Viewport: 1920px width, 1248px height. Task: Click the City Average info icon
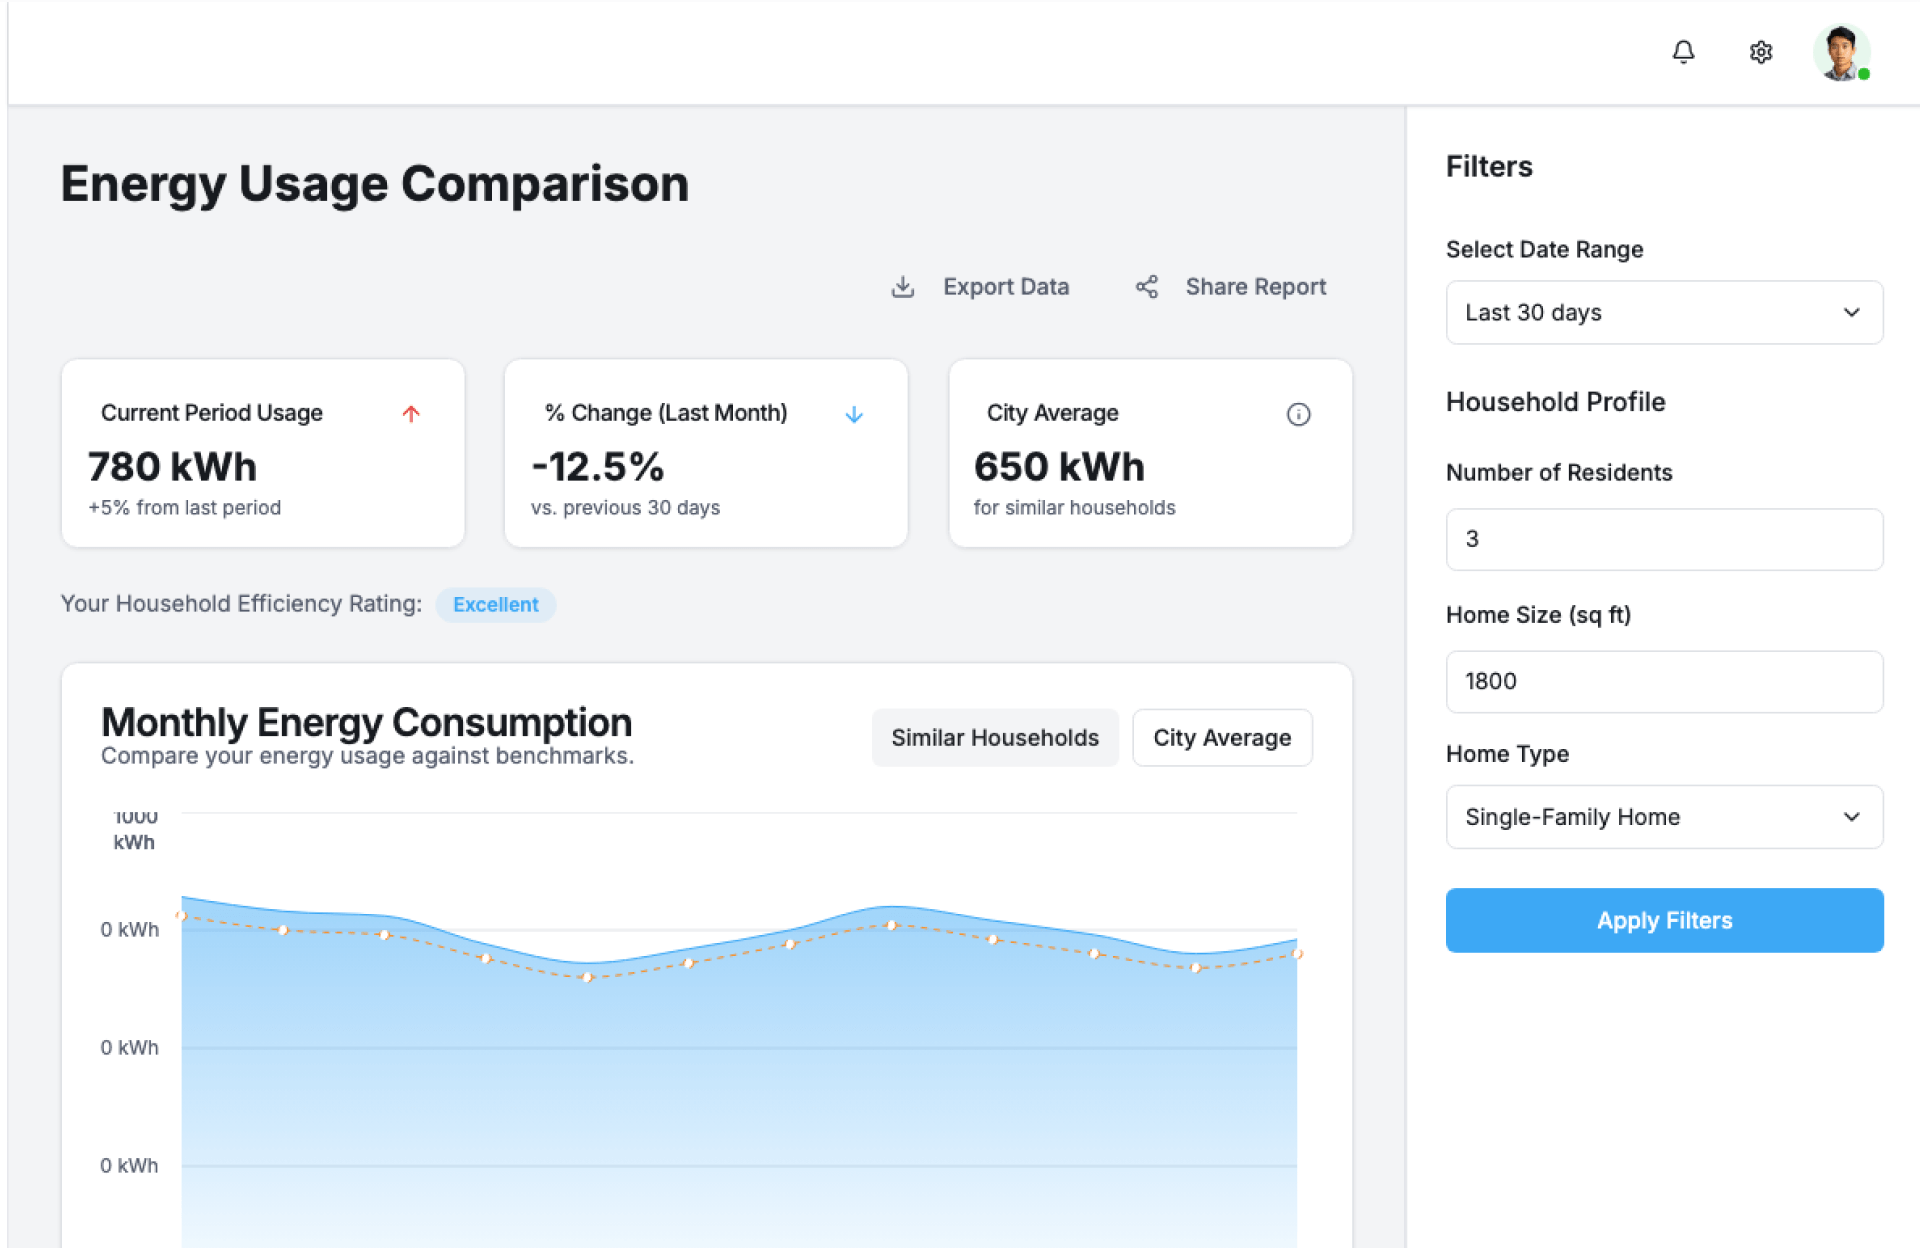[1298, 414]
